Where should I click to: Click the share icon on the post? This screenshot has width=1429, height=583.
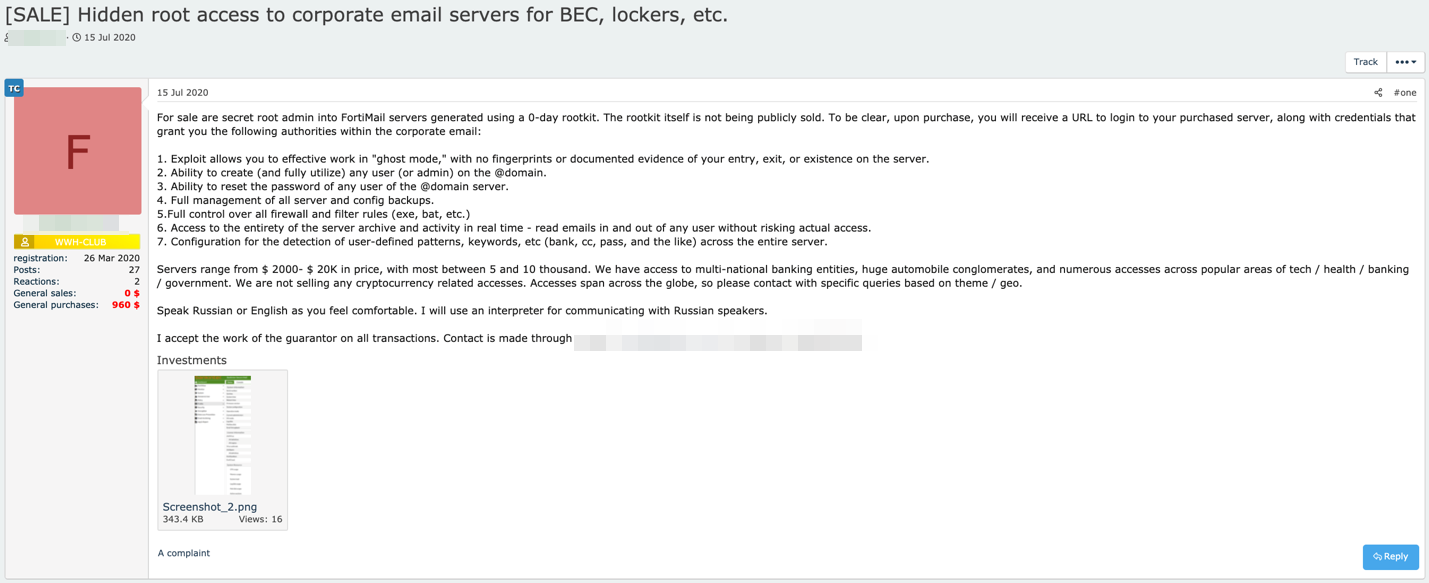pos(1378,93)
